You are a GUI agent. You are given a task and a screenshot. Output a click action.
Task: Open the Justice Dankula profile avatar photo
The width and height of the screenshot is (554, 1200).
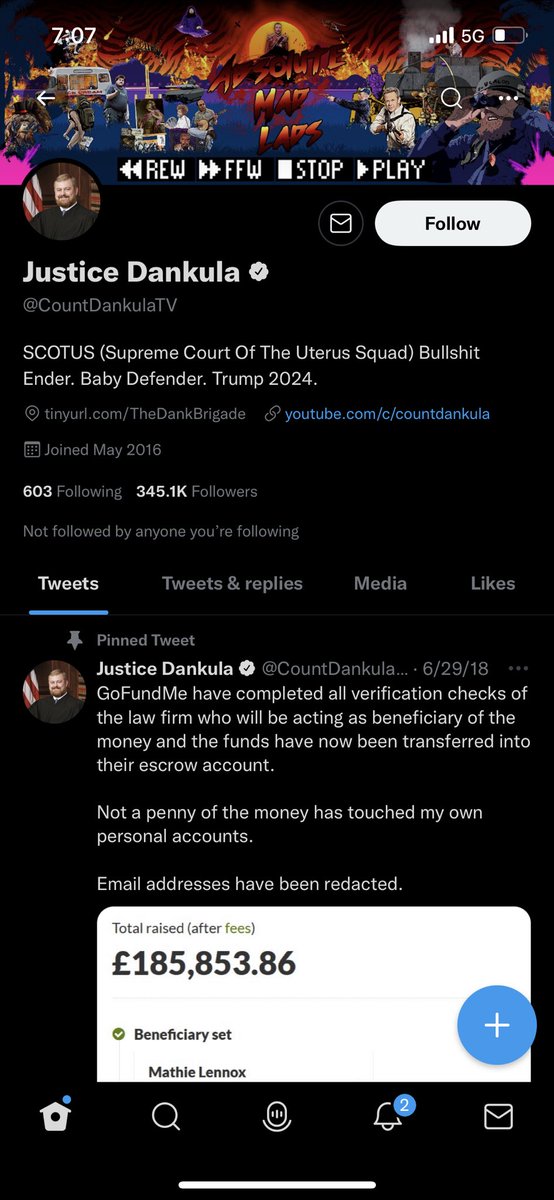61,199
